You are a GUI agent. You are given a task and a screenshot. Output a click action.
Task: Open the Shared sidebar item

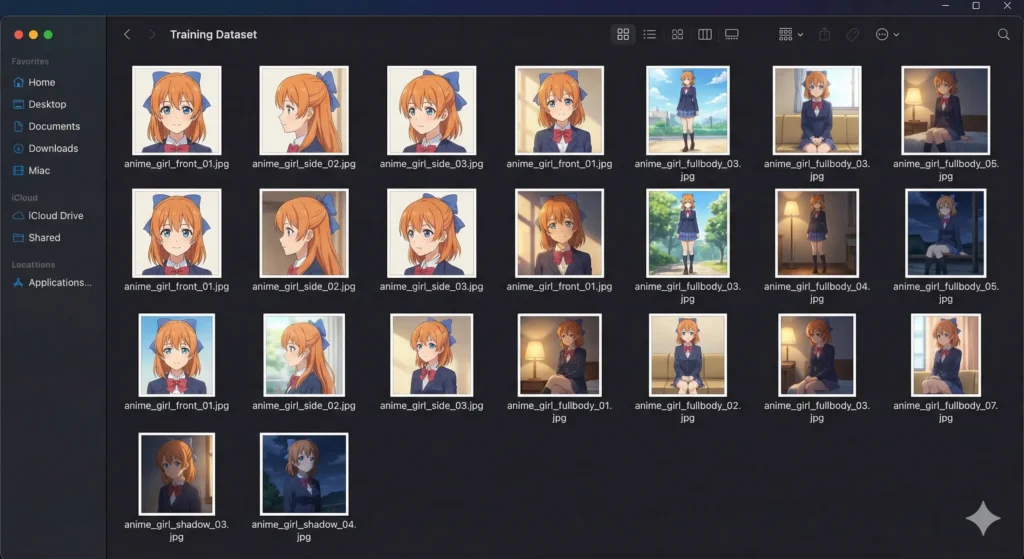coord(44,237)
